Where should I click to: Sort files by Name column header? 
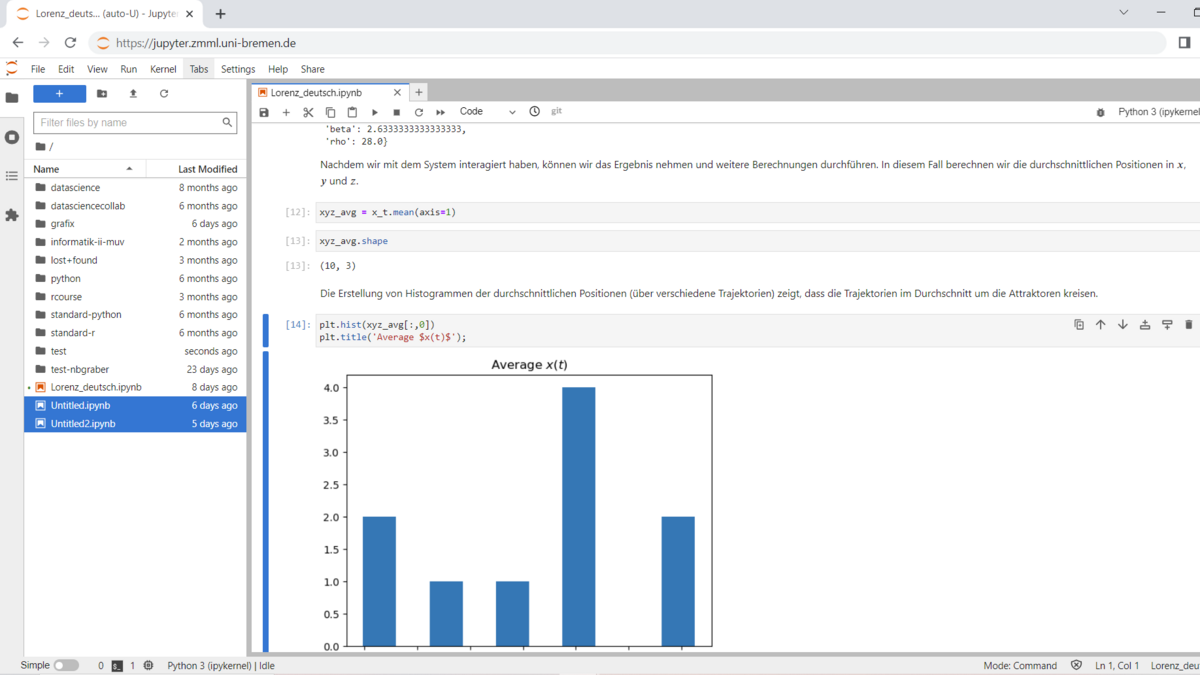pos(84,169)
